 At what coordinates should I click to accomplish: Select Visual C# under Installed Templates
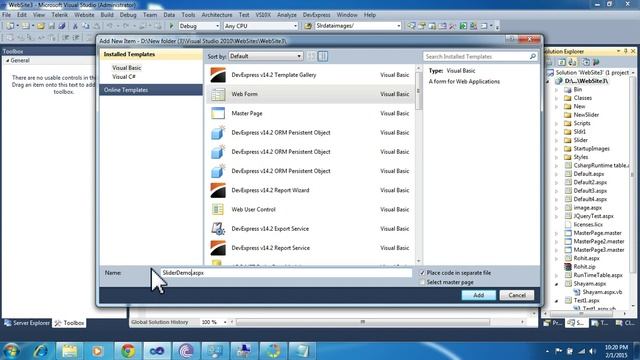pos(124,77)
